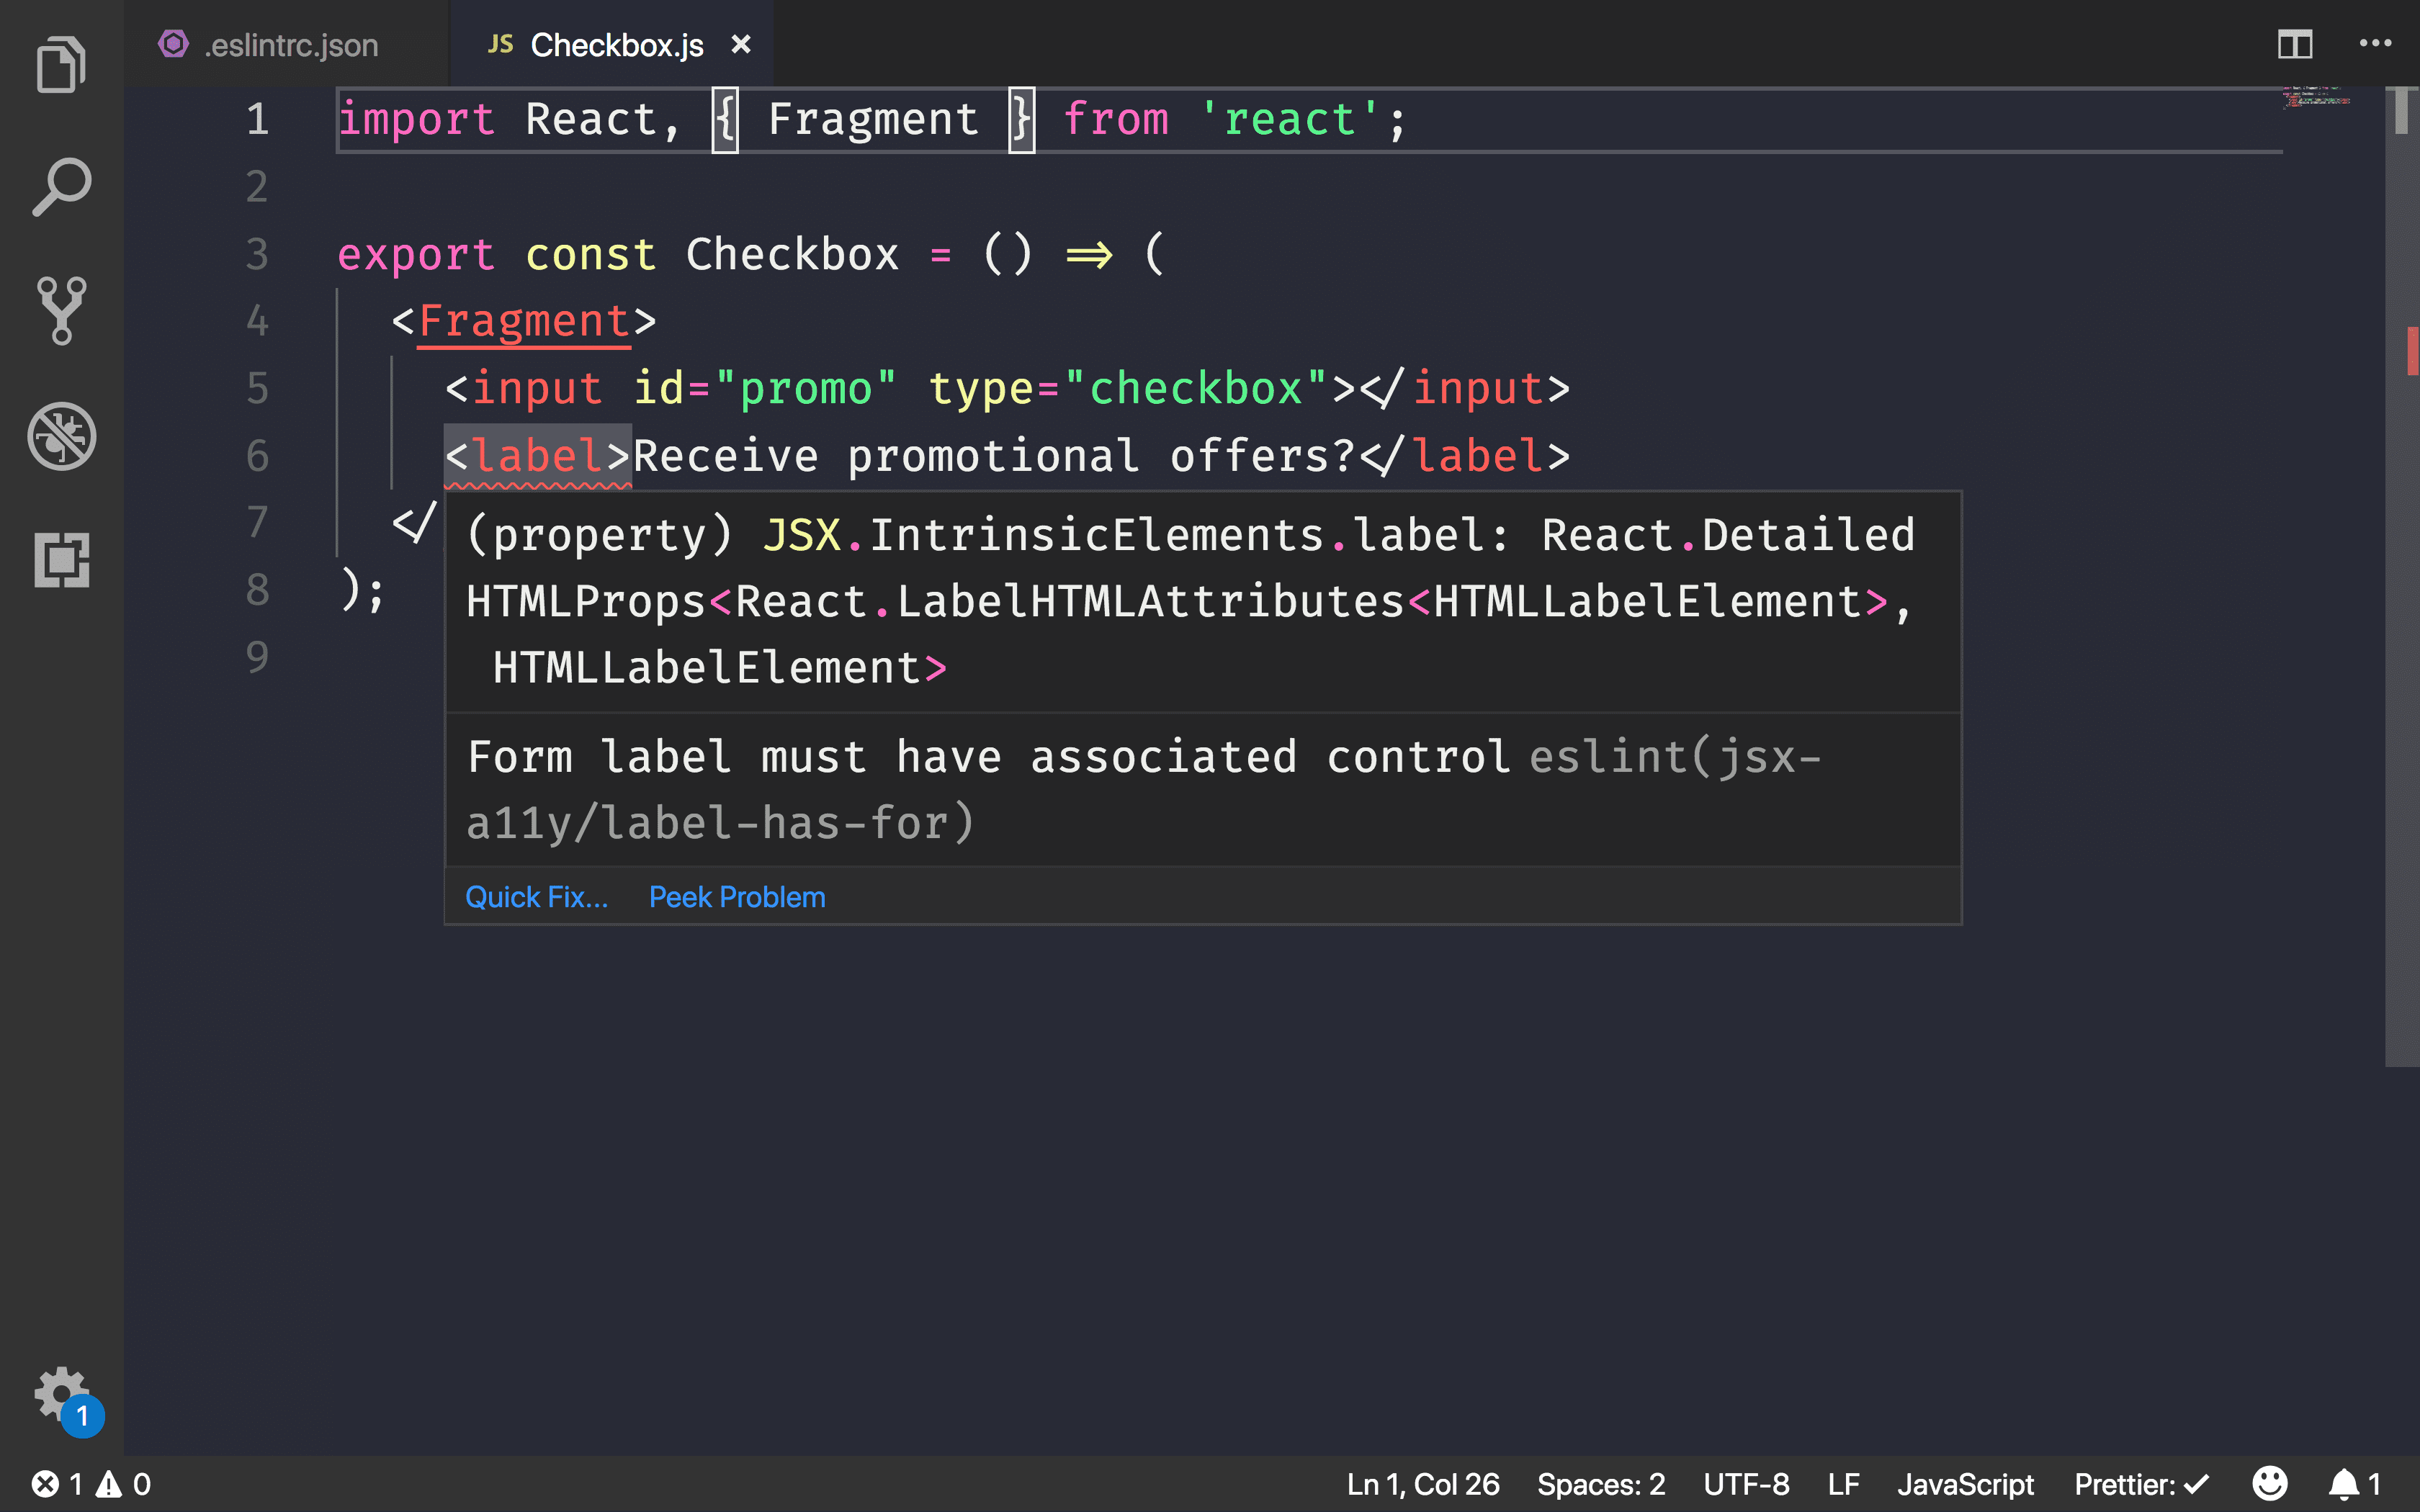
Task: Click the More Actions ellipsis icon
Action: coord(2375,43)
